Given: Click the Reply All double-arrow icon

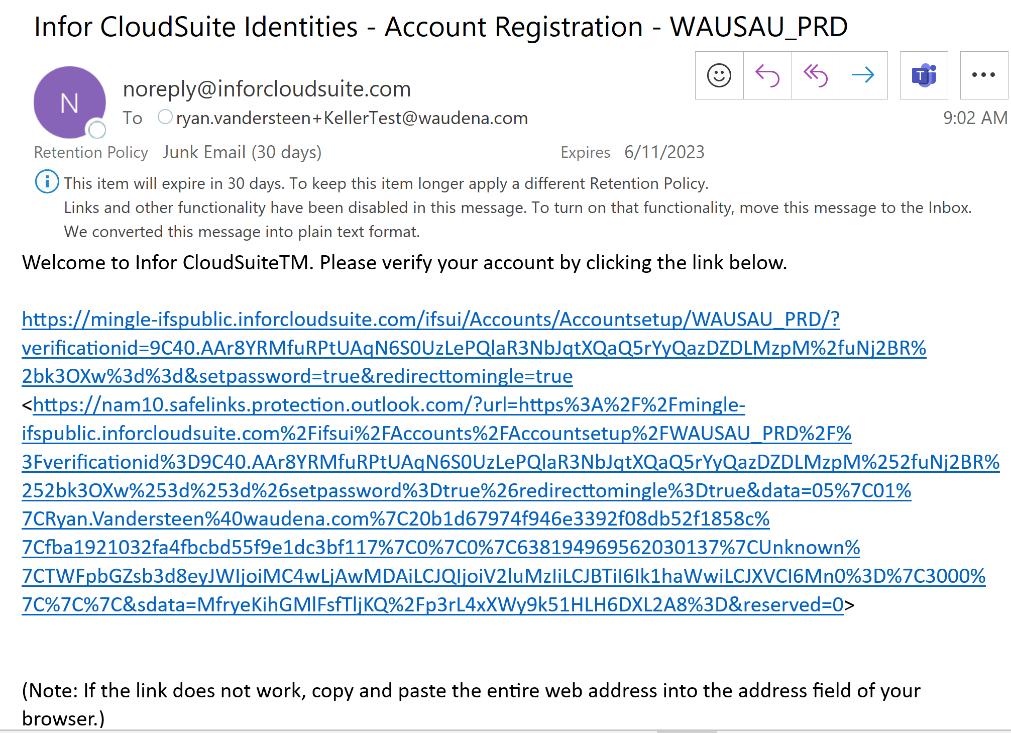Looking at the screenshot, I should pos(815,76).
